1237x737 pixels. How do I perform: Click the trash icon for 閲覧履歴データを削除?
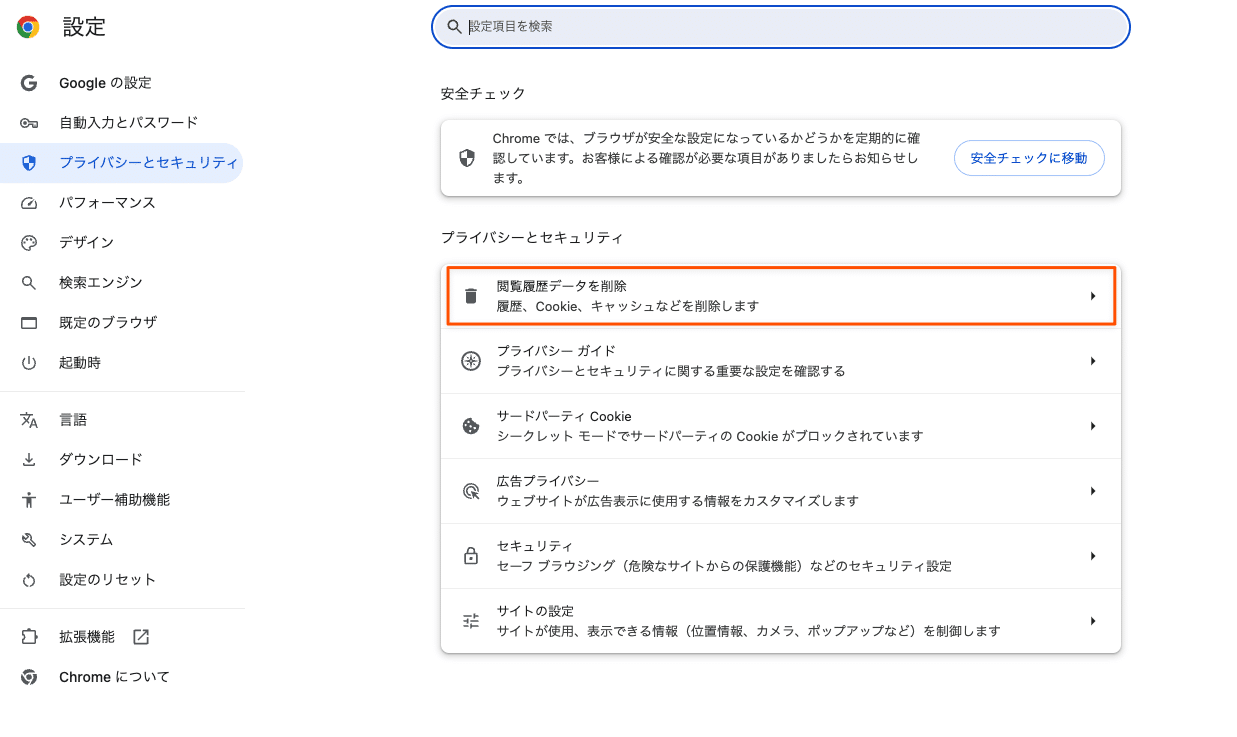[x=469, y=295]
